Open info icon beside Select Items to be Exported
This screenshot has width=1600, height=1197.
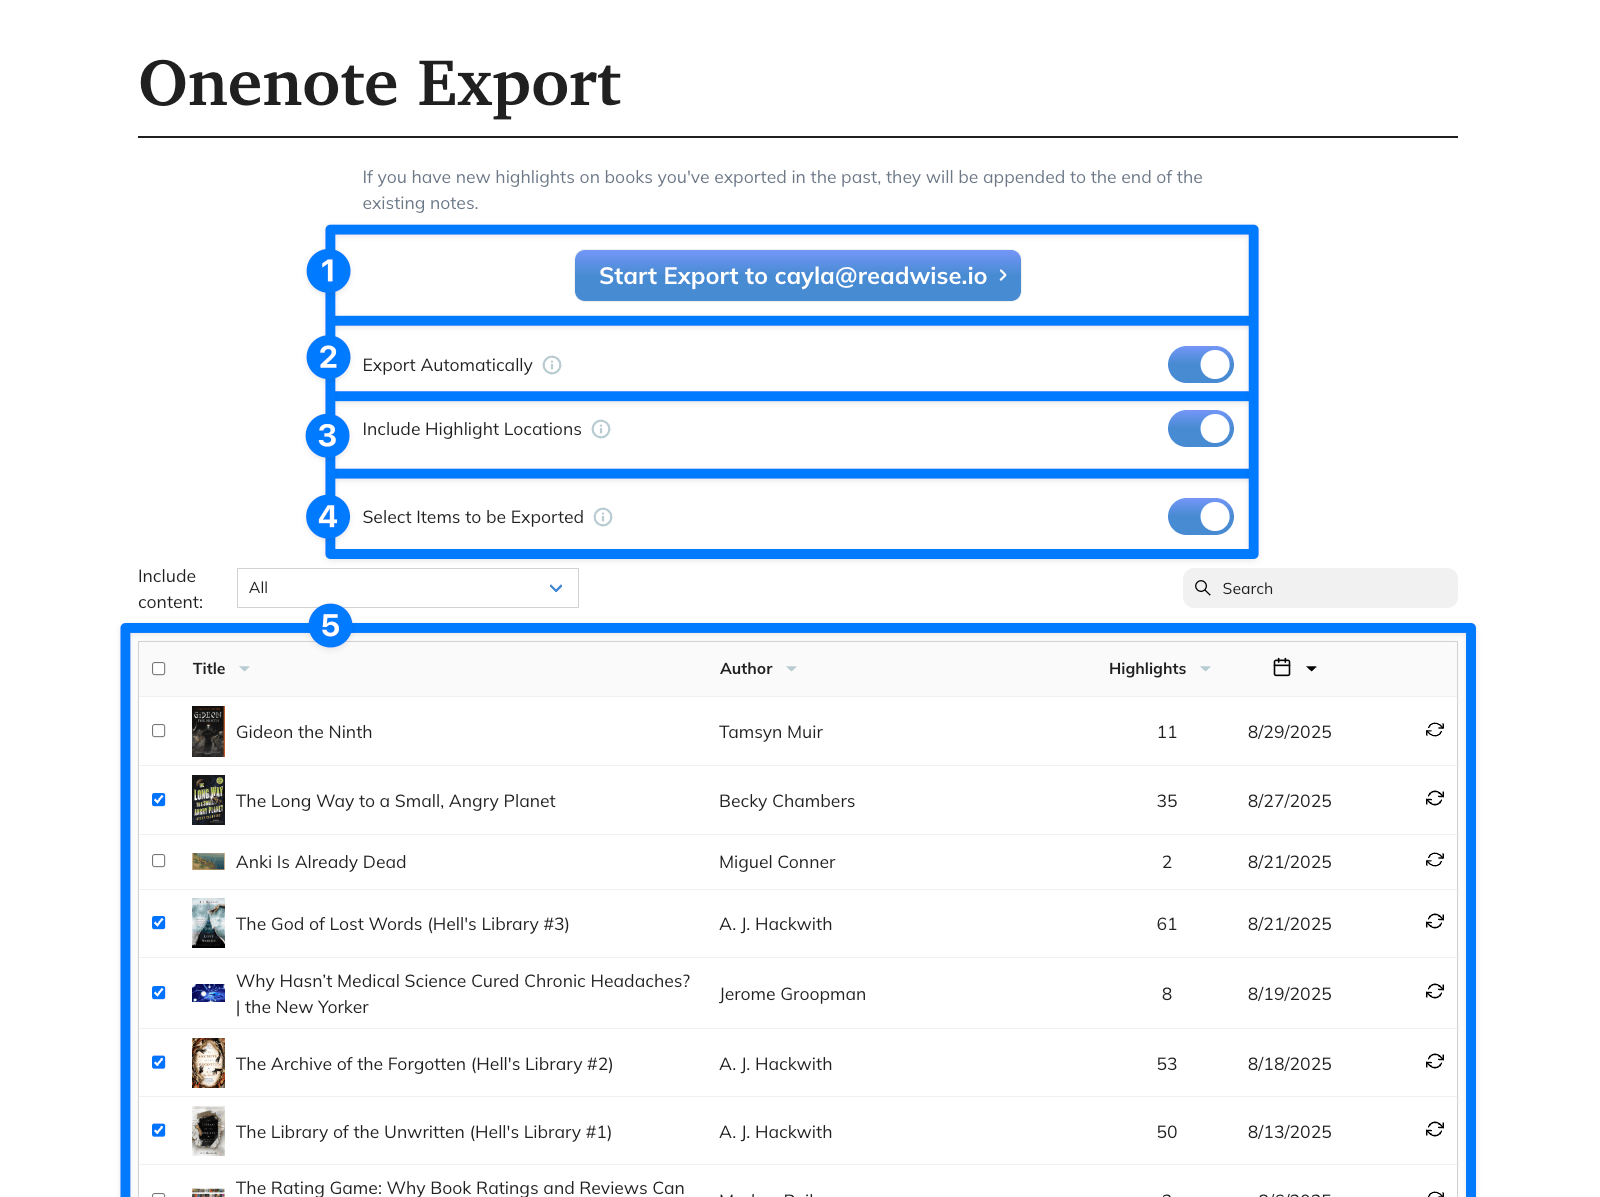(603, 517)
